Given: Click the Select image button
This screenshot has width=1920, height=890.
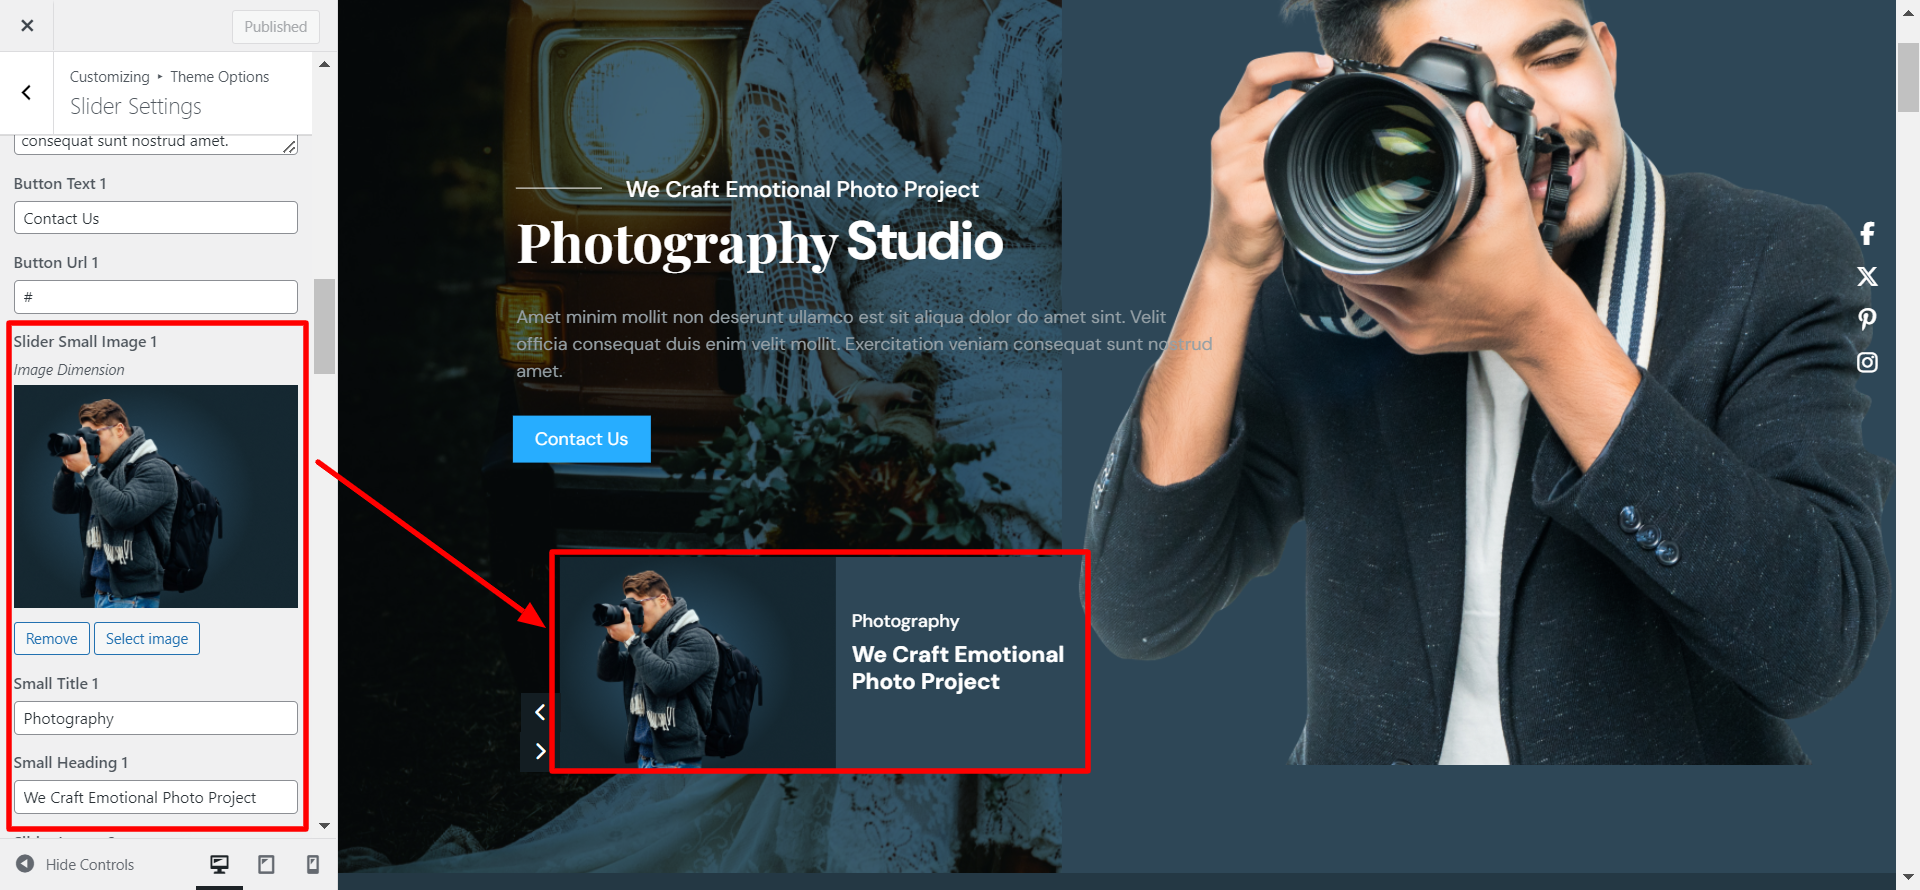Looking at the screenshot, I should [147, 639].
